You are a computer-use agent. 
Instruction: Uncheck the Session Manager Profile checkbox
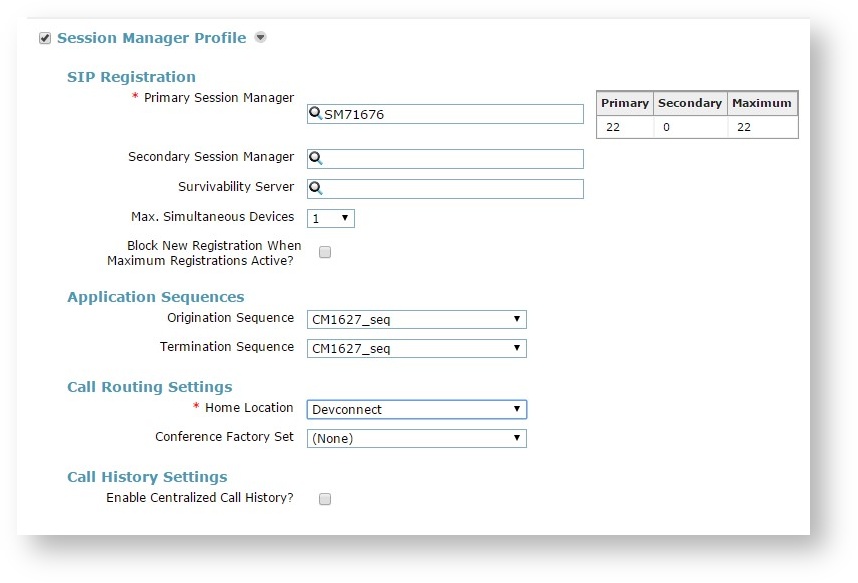click(45, 38)
